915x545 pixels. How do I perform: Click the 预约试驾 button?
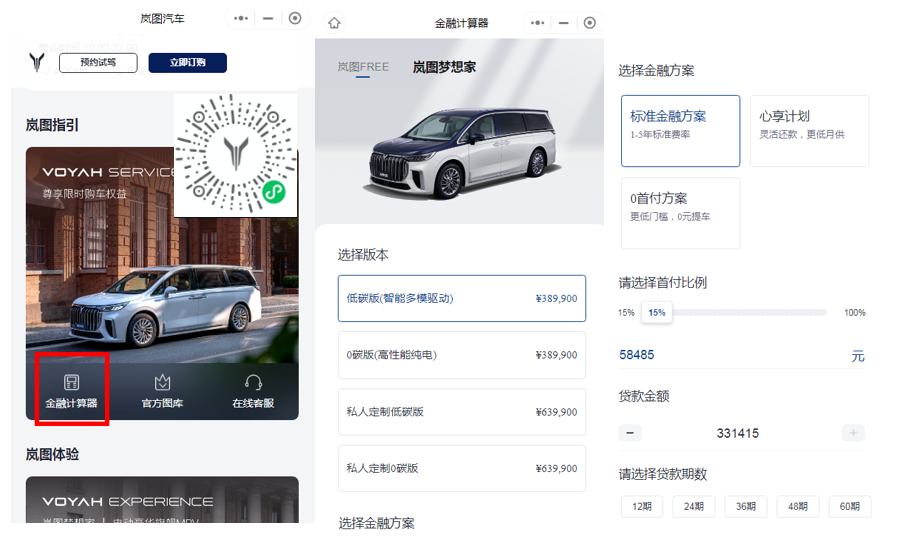point(98,62)
